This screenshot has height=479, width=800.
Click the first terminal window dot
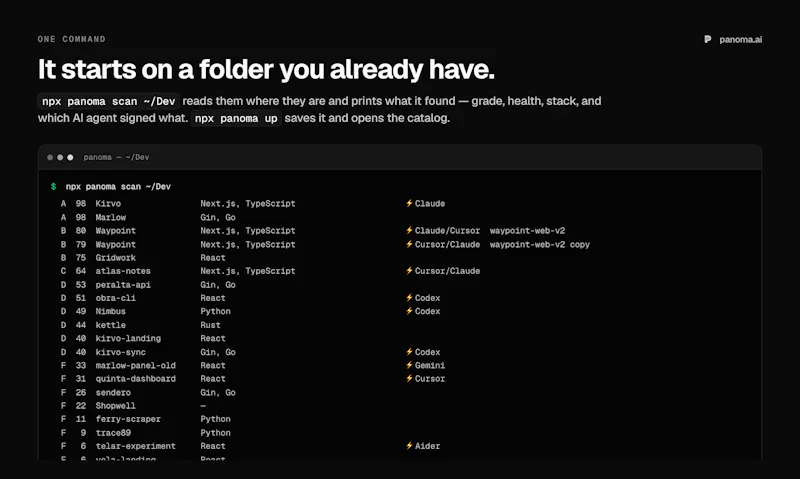click(x=50, y=158)
